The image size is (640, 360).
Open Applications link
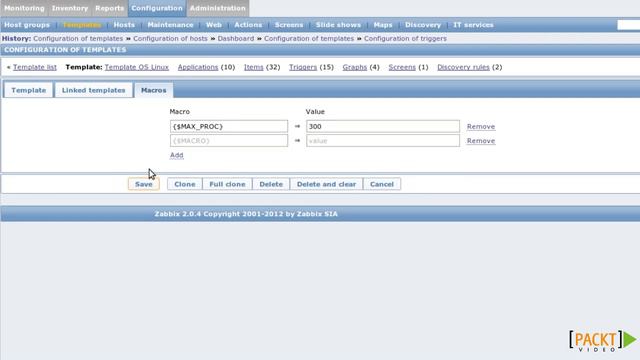tap(198, 67)
